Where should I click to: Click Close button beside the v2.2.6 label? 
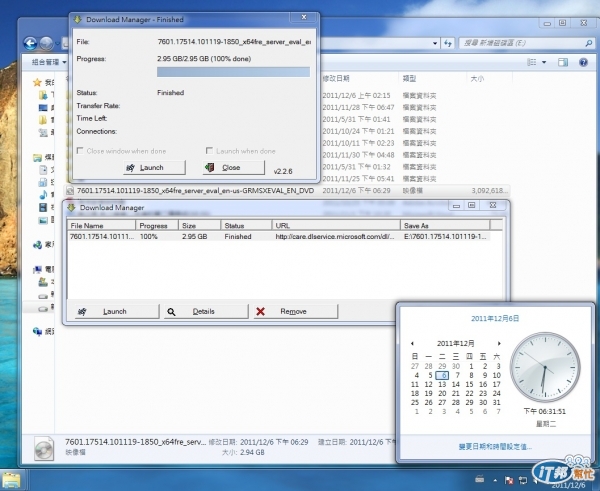233,168
